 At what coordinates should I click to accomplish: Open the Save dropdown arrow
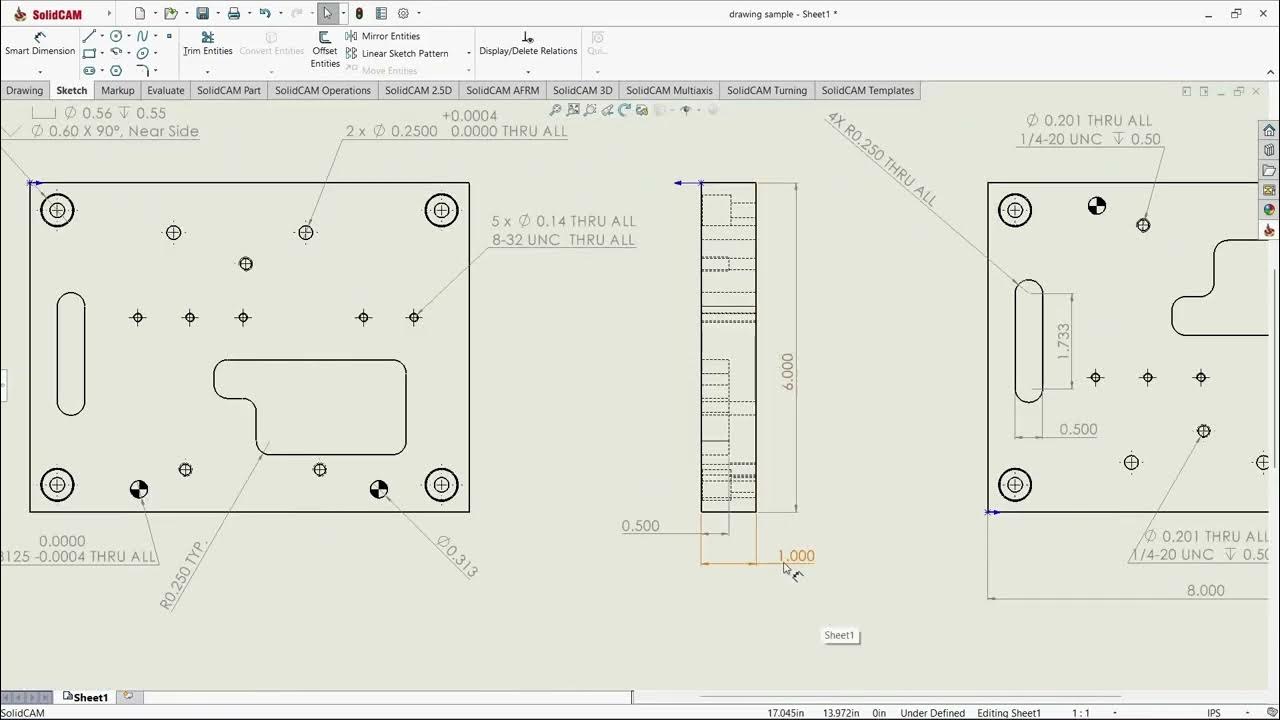(216, 14)
